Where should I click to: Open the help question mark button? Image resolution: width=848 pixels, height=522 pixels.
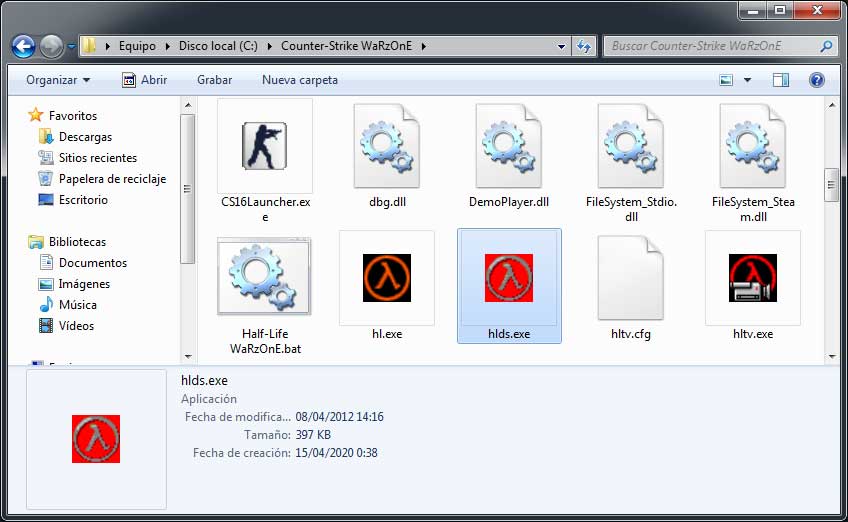click(816, 80)
